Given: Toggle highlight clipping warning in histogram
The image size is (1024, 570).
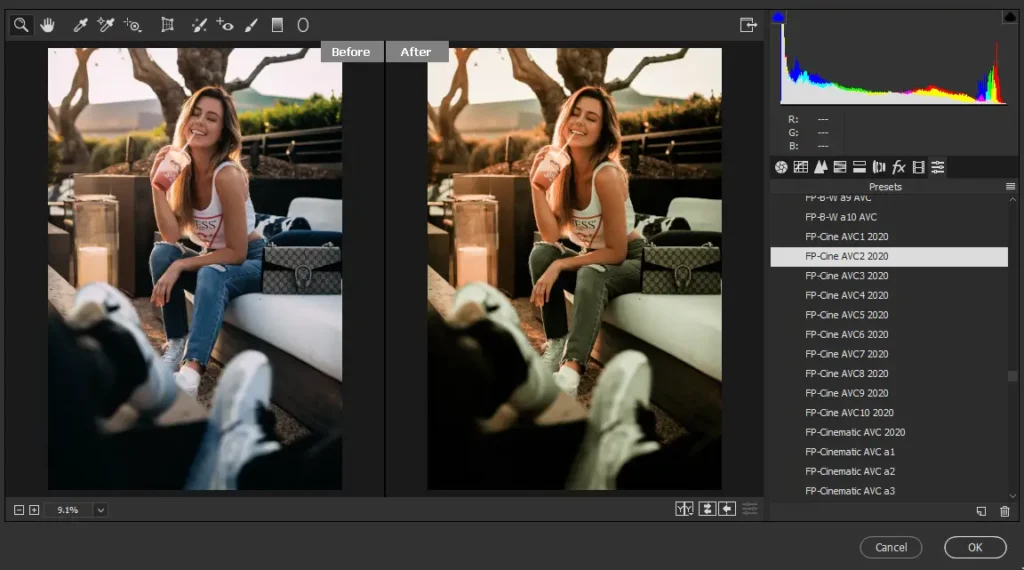Looking at the screenshot, I should [x=1009, y=18].
